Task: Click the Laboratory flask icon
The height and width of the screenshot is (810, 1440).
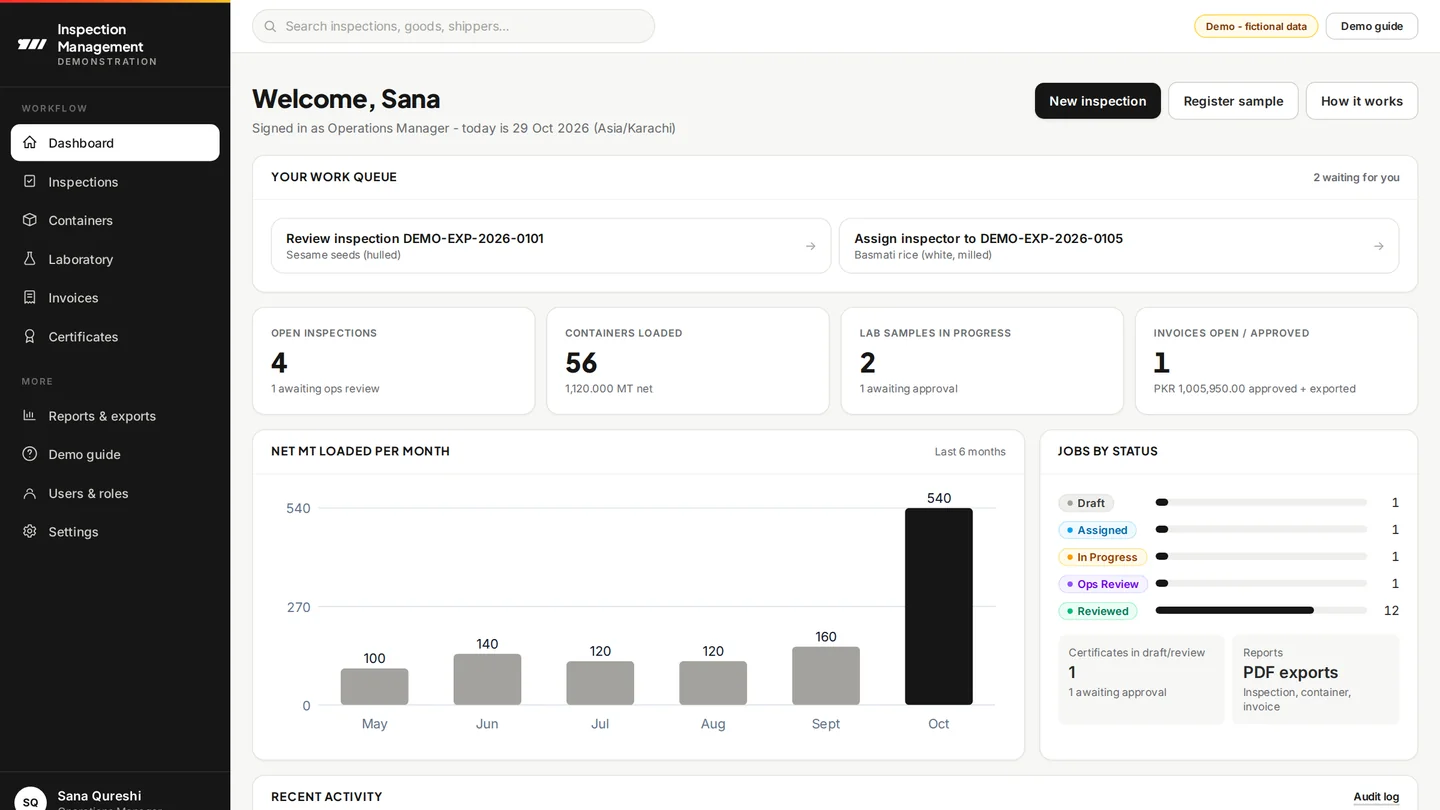Action: pyautogui.click(x=30, y=259)
